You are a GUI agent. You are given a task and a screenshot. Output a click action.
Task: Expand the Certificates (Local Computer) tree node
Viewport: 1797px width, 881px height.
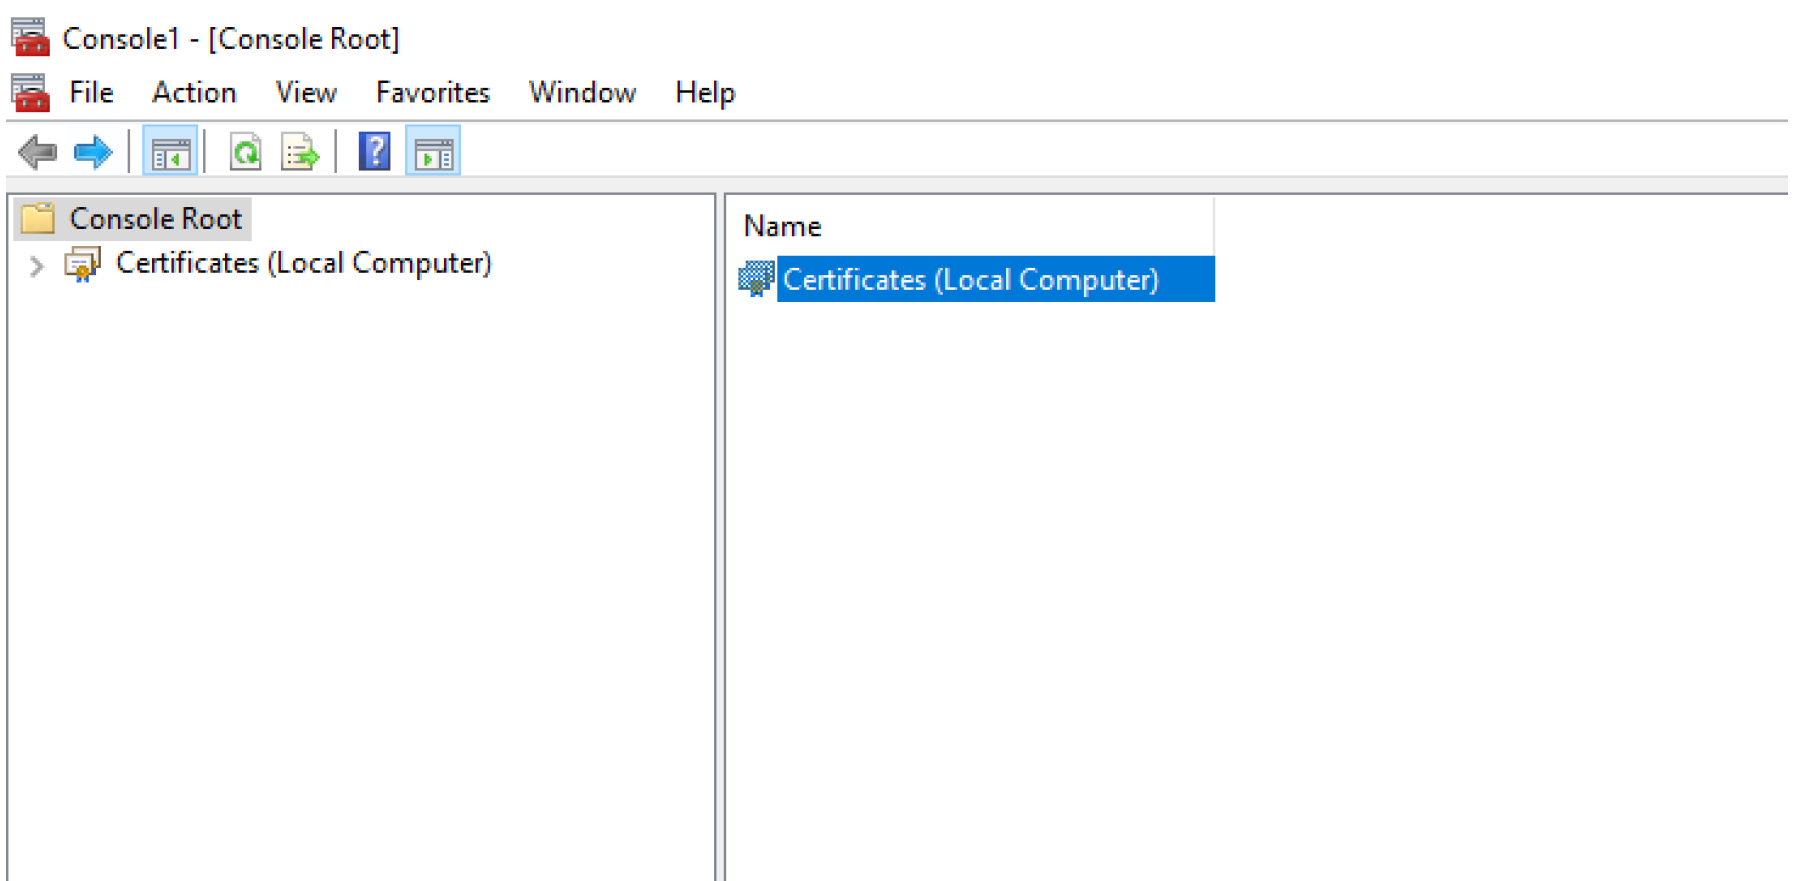[x=37, y=266]
